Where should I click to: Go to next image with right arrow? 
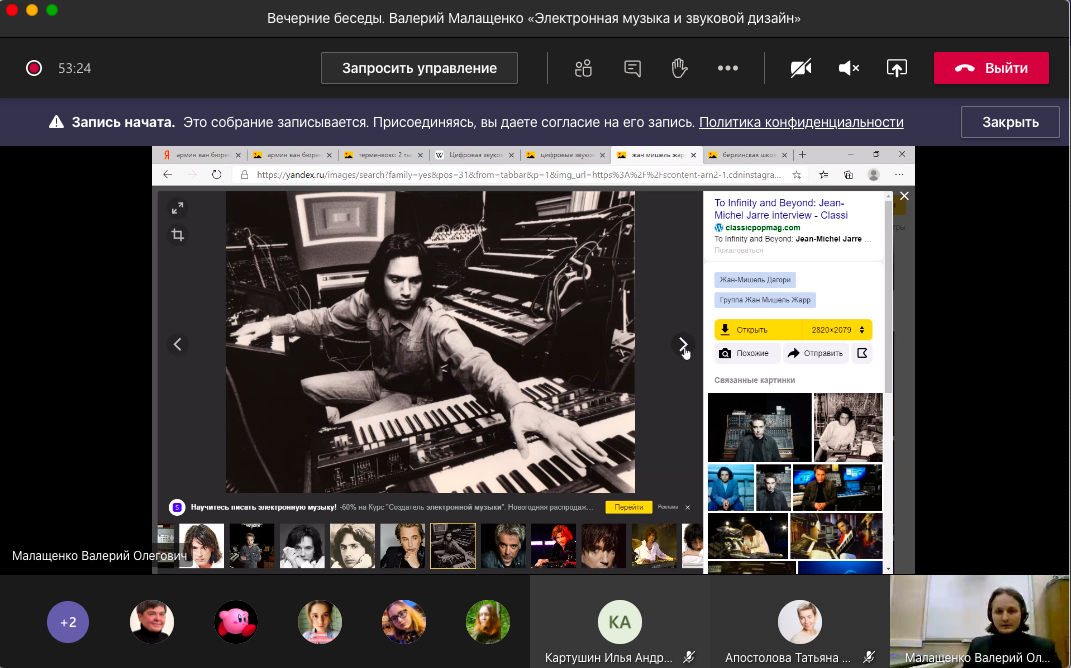click(683, 344)
